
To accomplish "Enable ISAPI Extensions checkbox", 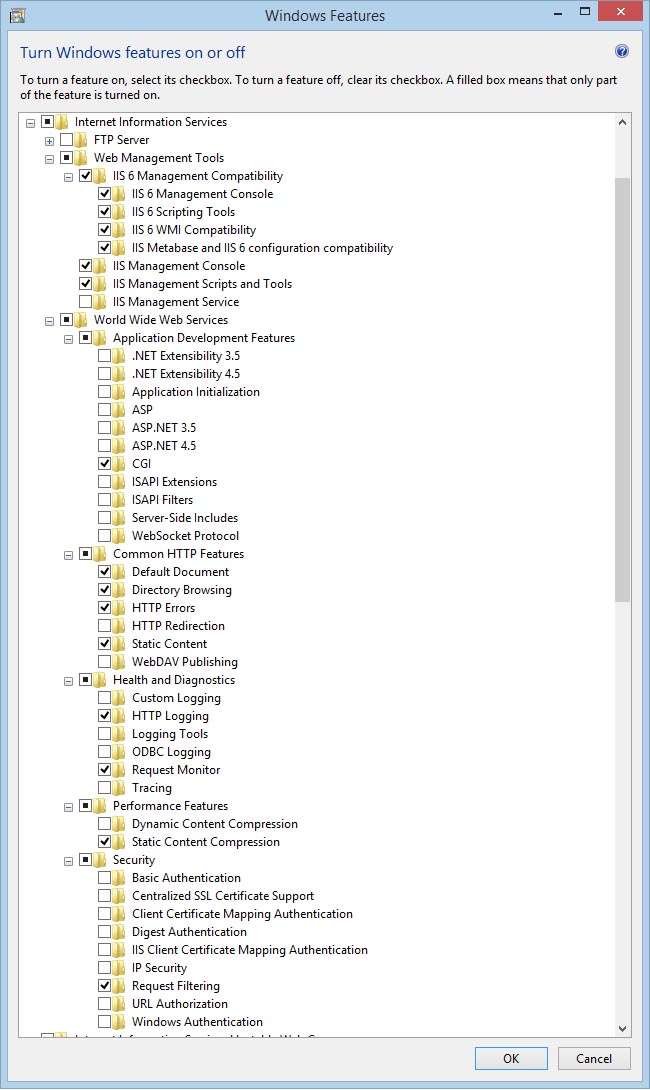I will point(104,482).
